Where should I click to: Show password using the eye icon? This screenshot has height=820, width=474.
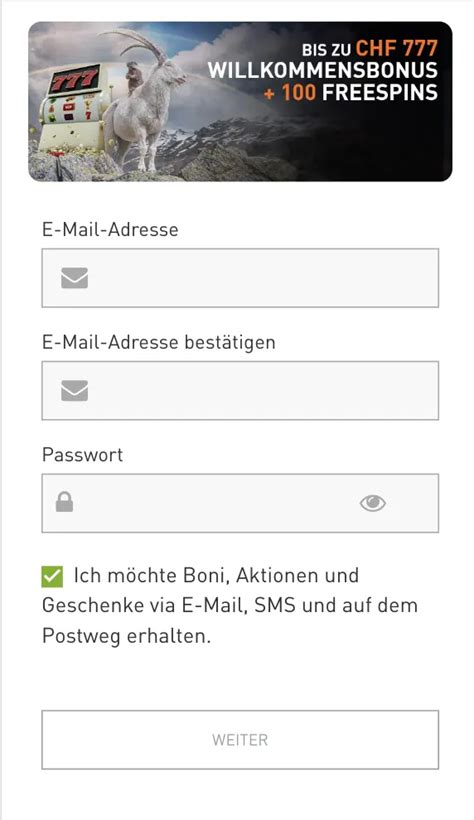click(x=373, y=503)
